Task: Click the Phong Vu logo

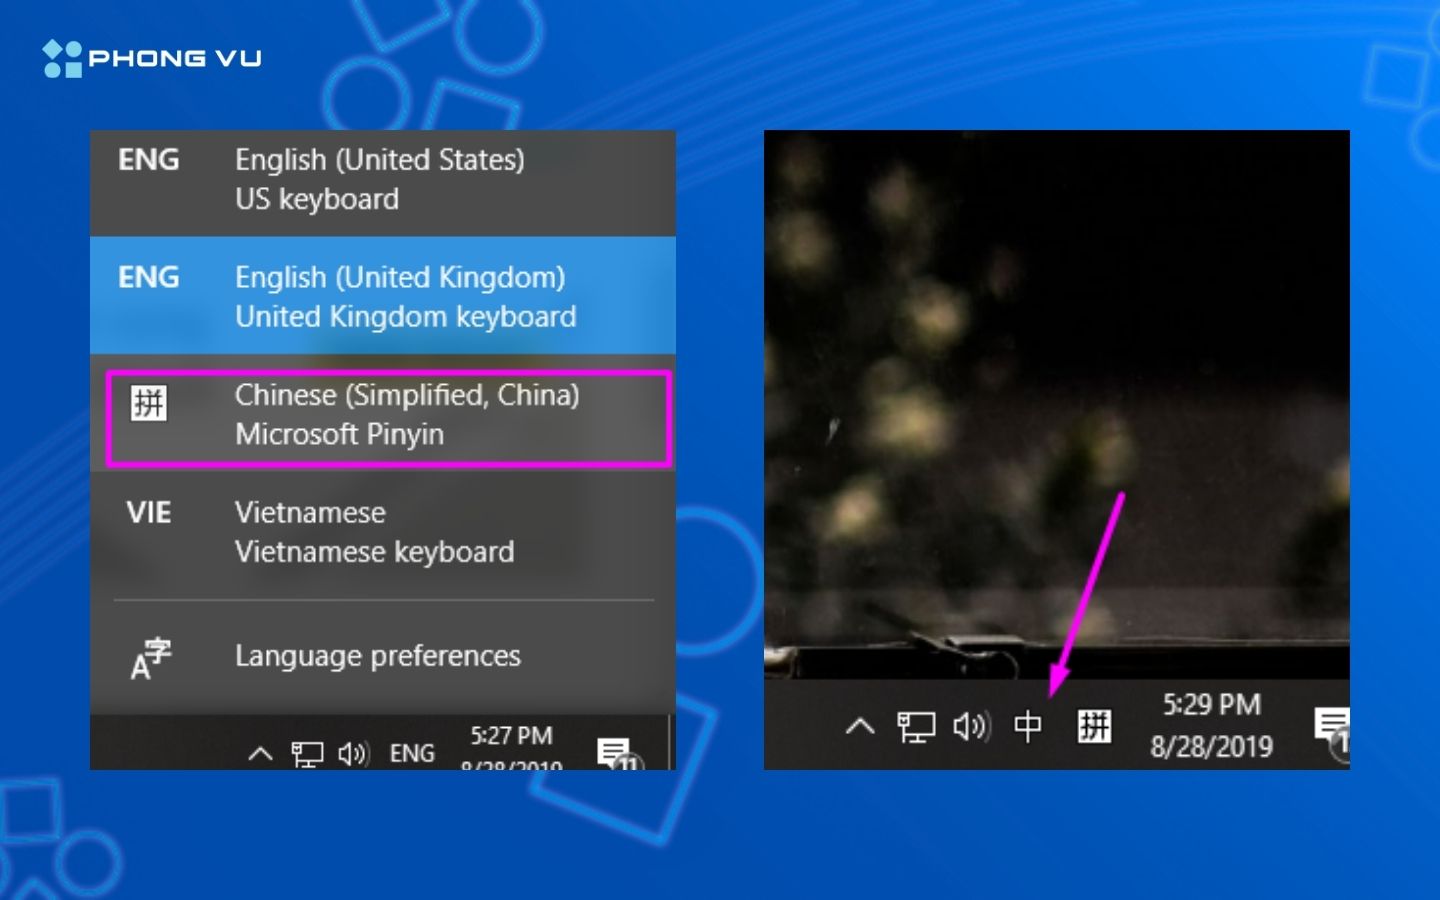Action: (152, 57)
